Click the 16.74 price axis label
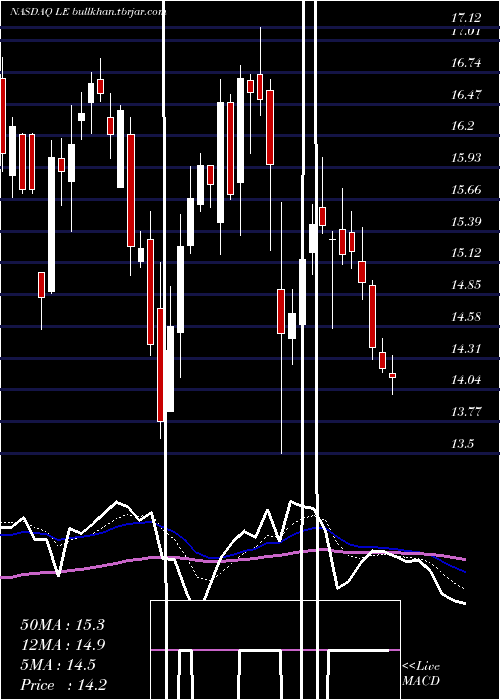The height and width of the screenshot is (700, 500). click(466, 63)
